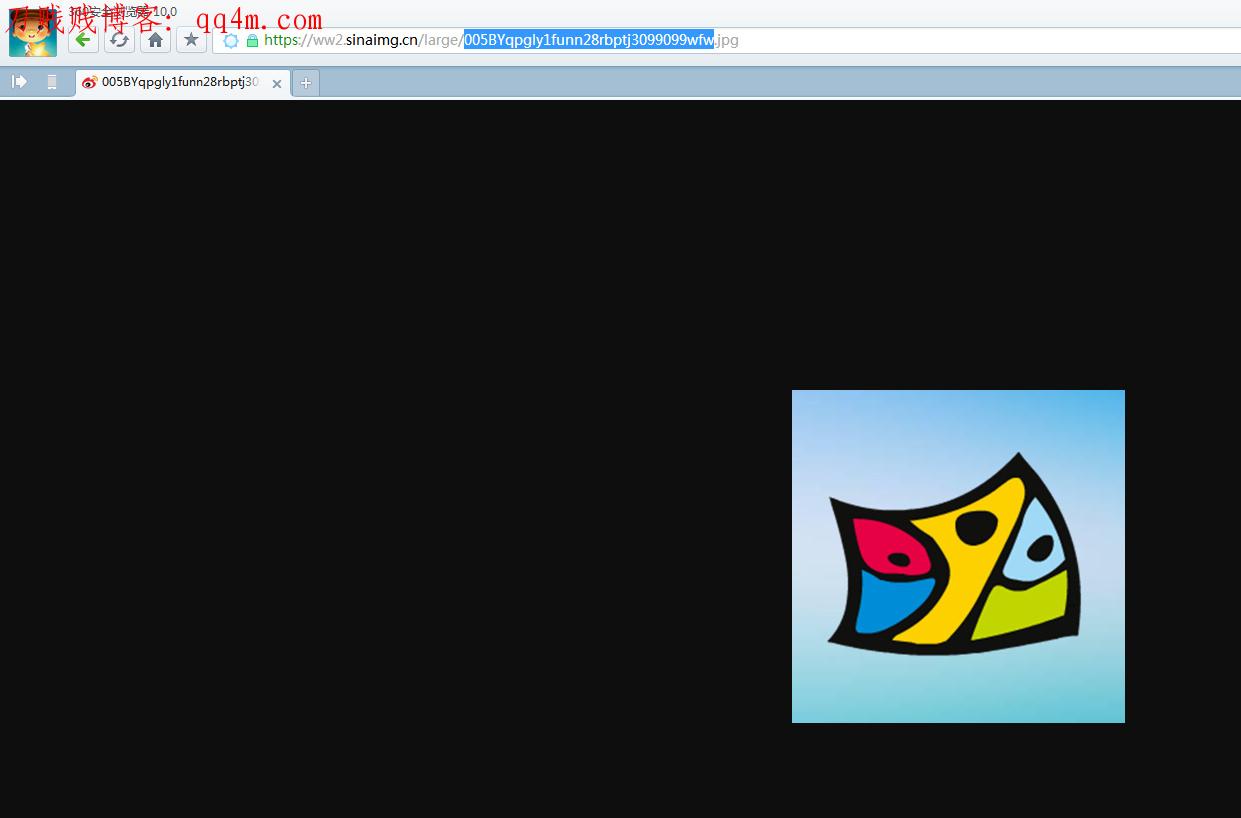
Task: Click the colorful logo image
Action: (958, 556)
